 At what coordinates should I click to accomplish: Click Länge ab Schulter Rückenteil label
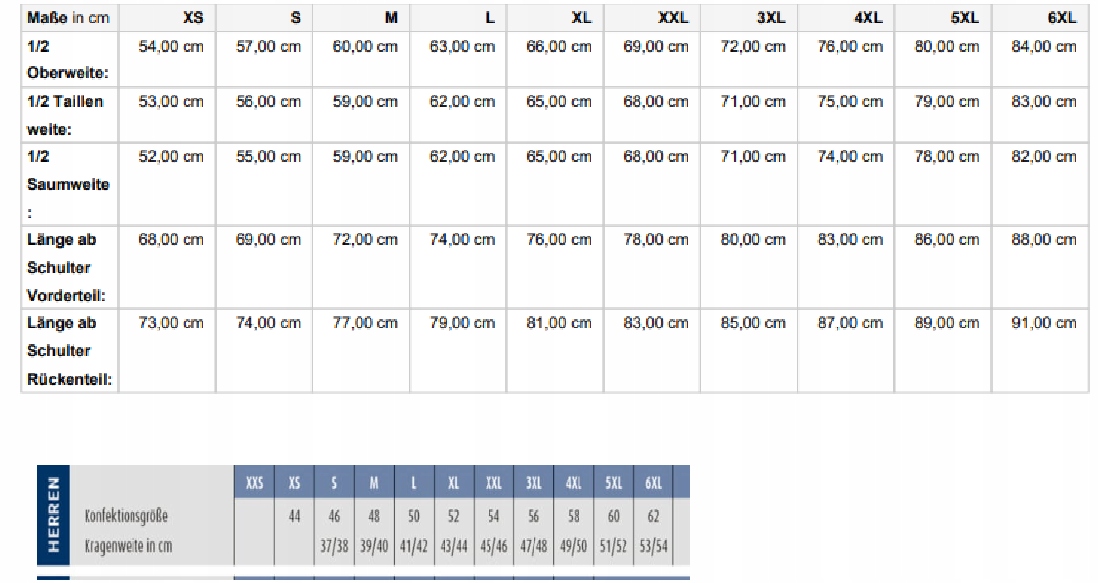pos(69,350)
